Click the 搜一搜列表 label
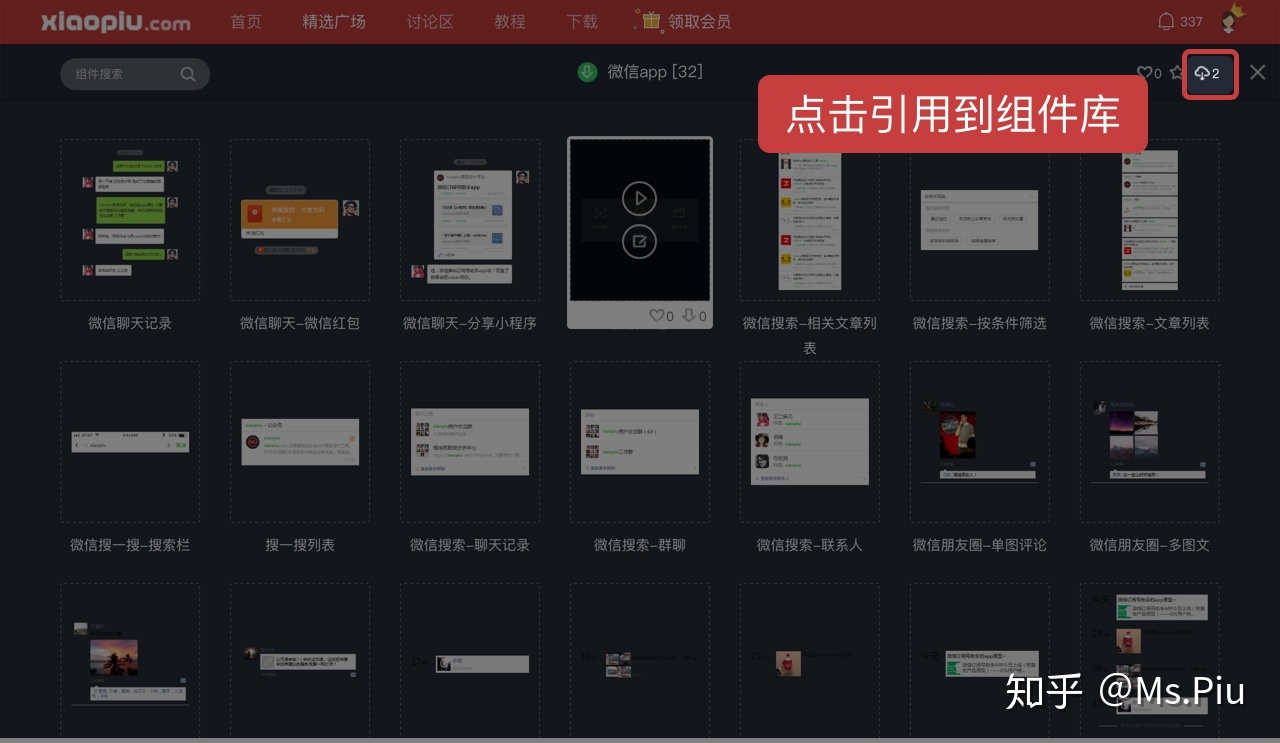Screen dimensions: 1280x743 [300, 545]
